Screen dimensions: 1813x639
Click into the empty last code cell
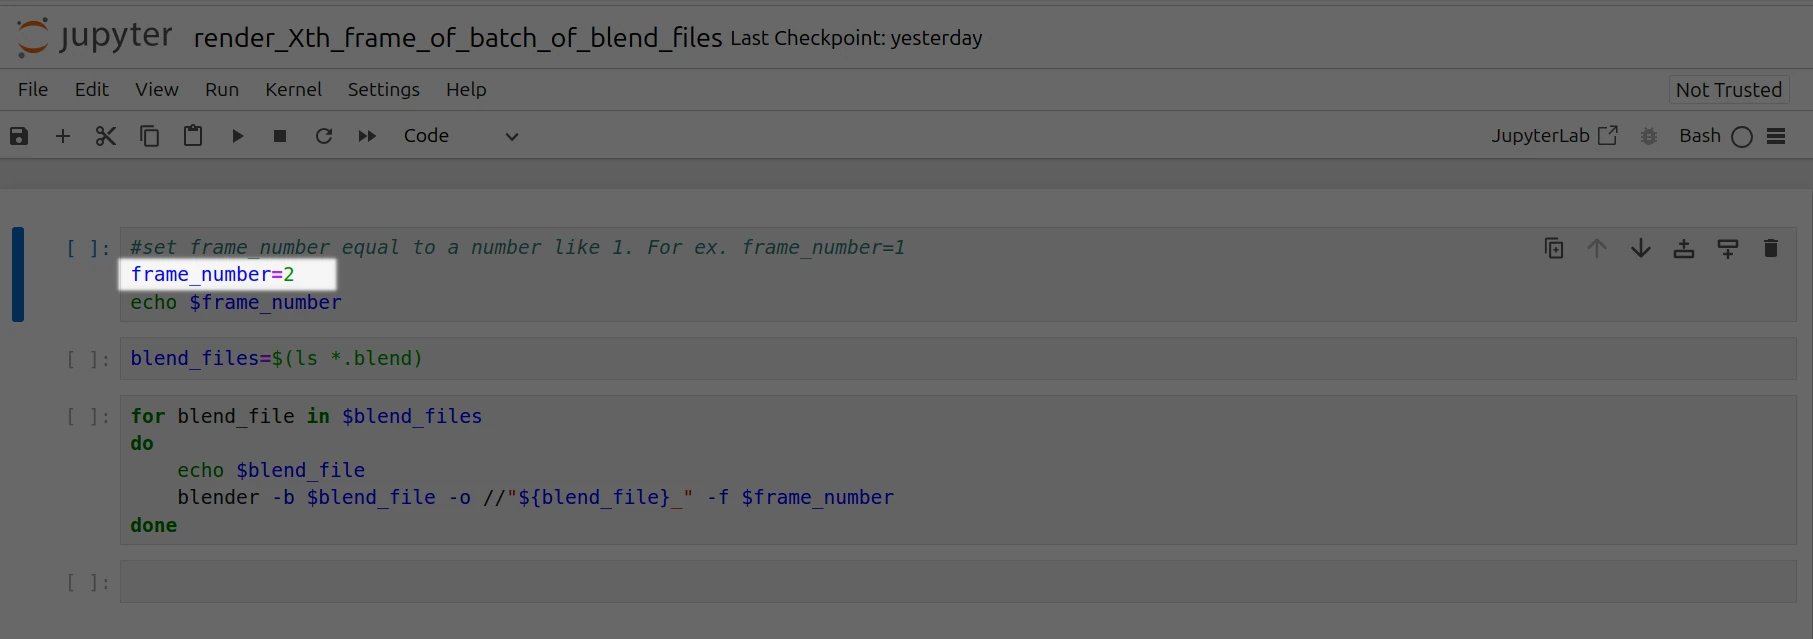pos(958,582)
